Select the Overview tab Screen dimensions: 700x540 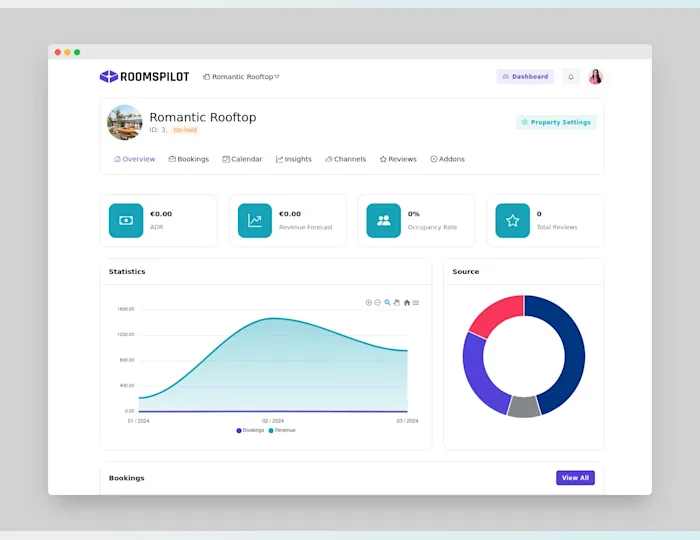point(134,159)
